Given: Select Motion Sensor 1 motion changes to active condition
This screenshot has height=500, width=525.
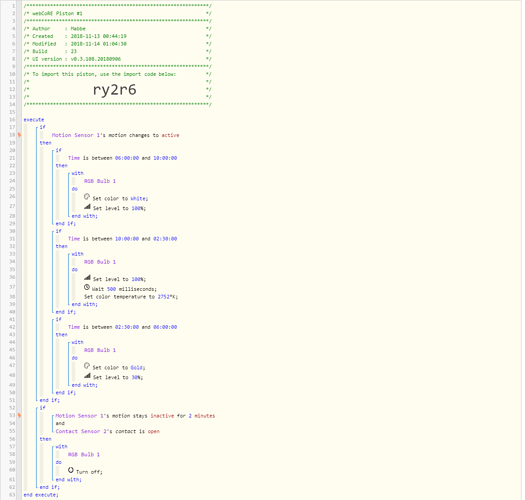Looking at the screenshot, I should pos(116,135).
